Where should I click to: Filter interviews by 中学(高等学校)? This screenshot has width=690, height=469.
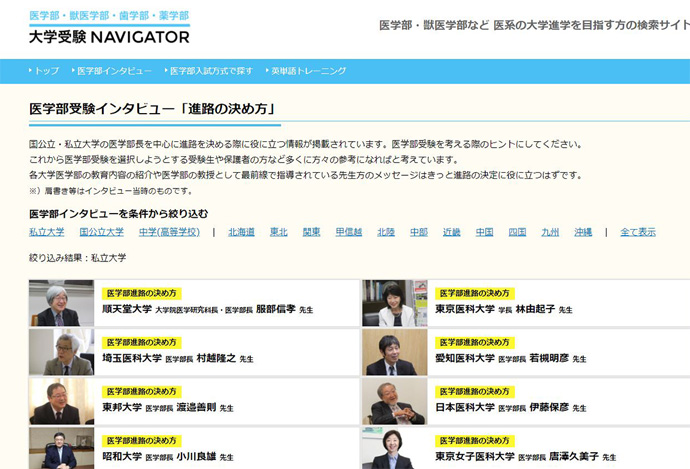click(169, 232)
